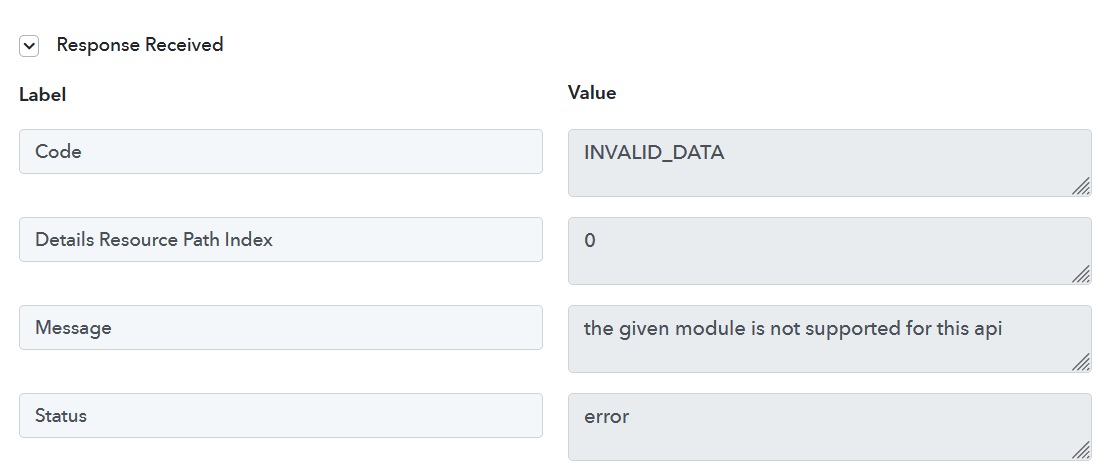Focus the Message label field
This screenshot has height=474, width=1110.
point(281,328)
